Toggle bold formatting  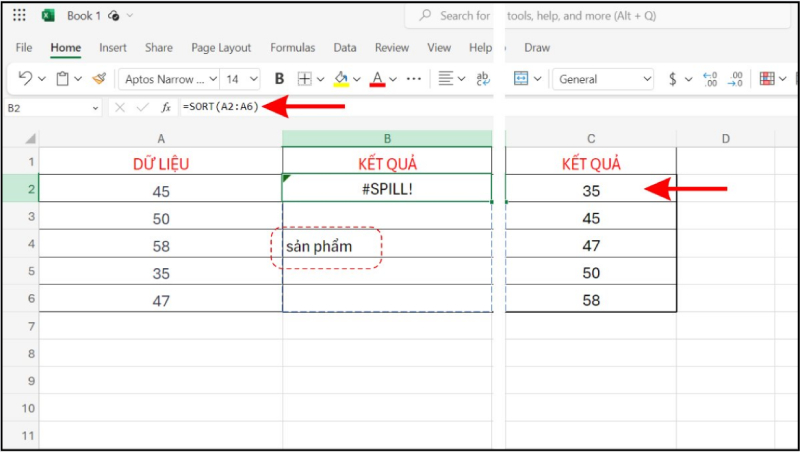279,79
